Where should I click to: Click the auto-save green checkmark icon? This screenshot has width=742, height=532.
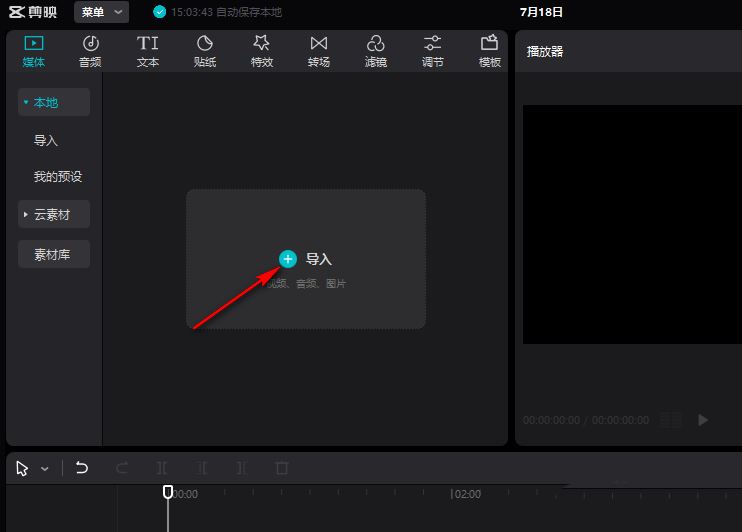pos(159,12)
